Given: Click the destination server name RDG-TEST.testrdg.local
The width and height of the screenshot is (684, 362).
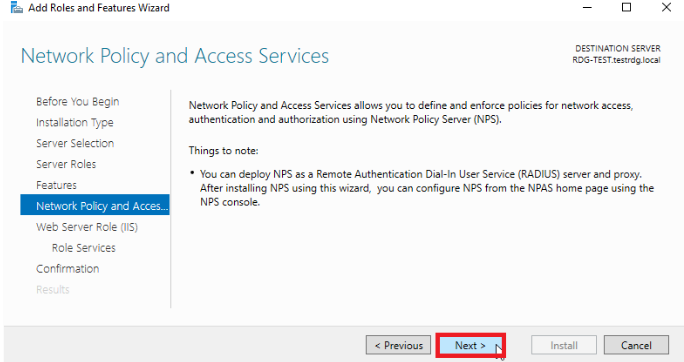Looking at the screenshot, I should click(x=616, y=60).
